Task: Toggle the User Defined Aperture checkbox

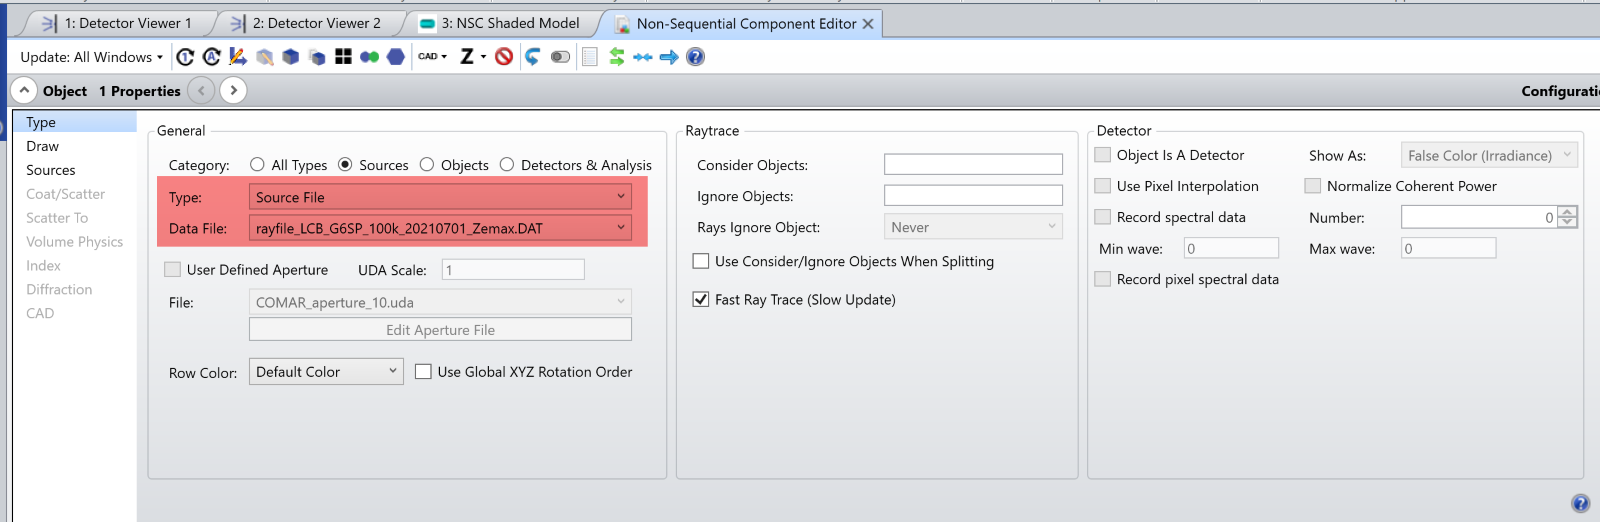Action: pos(172,270)
